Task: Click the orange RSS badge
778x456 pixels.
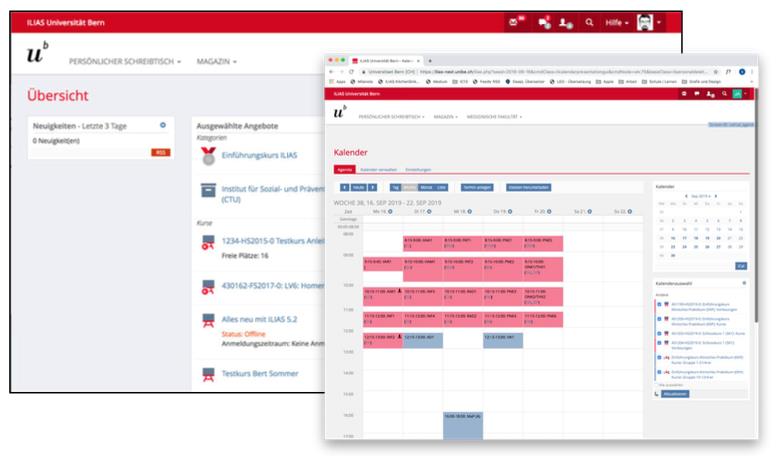Action: pos(160,153)
